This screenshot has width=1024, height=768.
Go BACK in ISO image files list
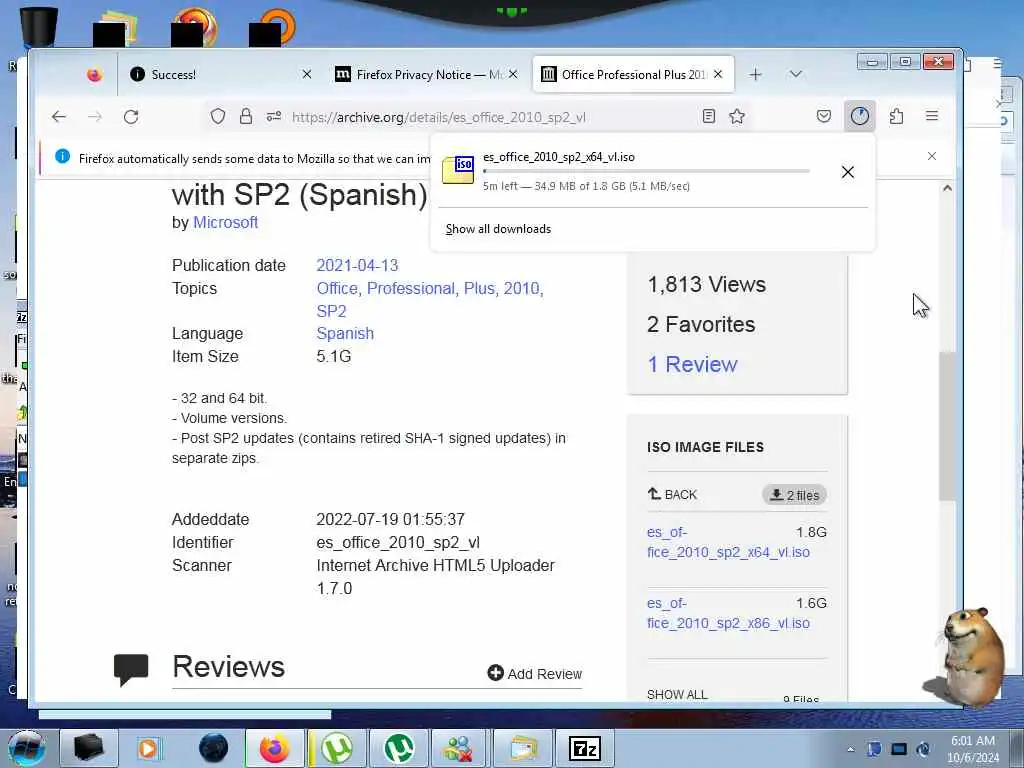(x=672, y=494)
